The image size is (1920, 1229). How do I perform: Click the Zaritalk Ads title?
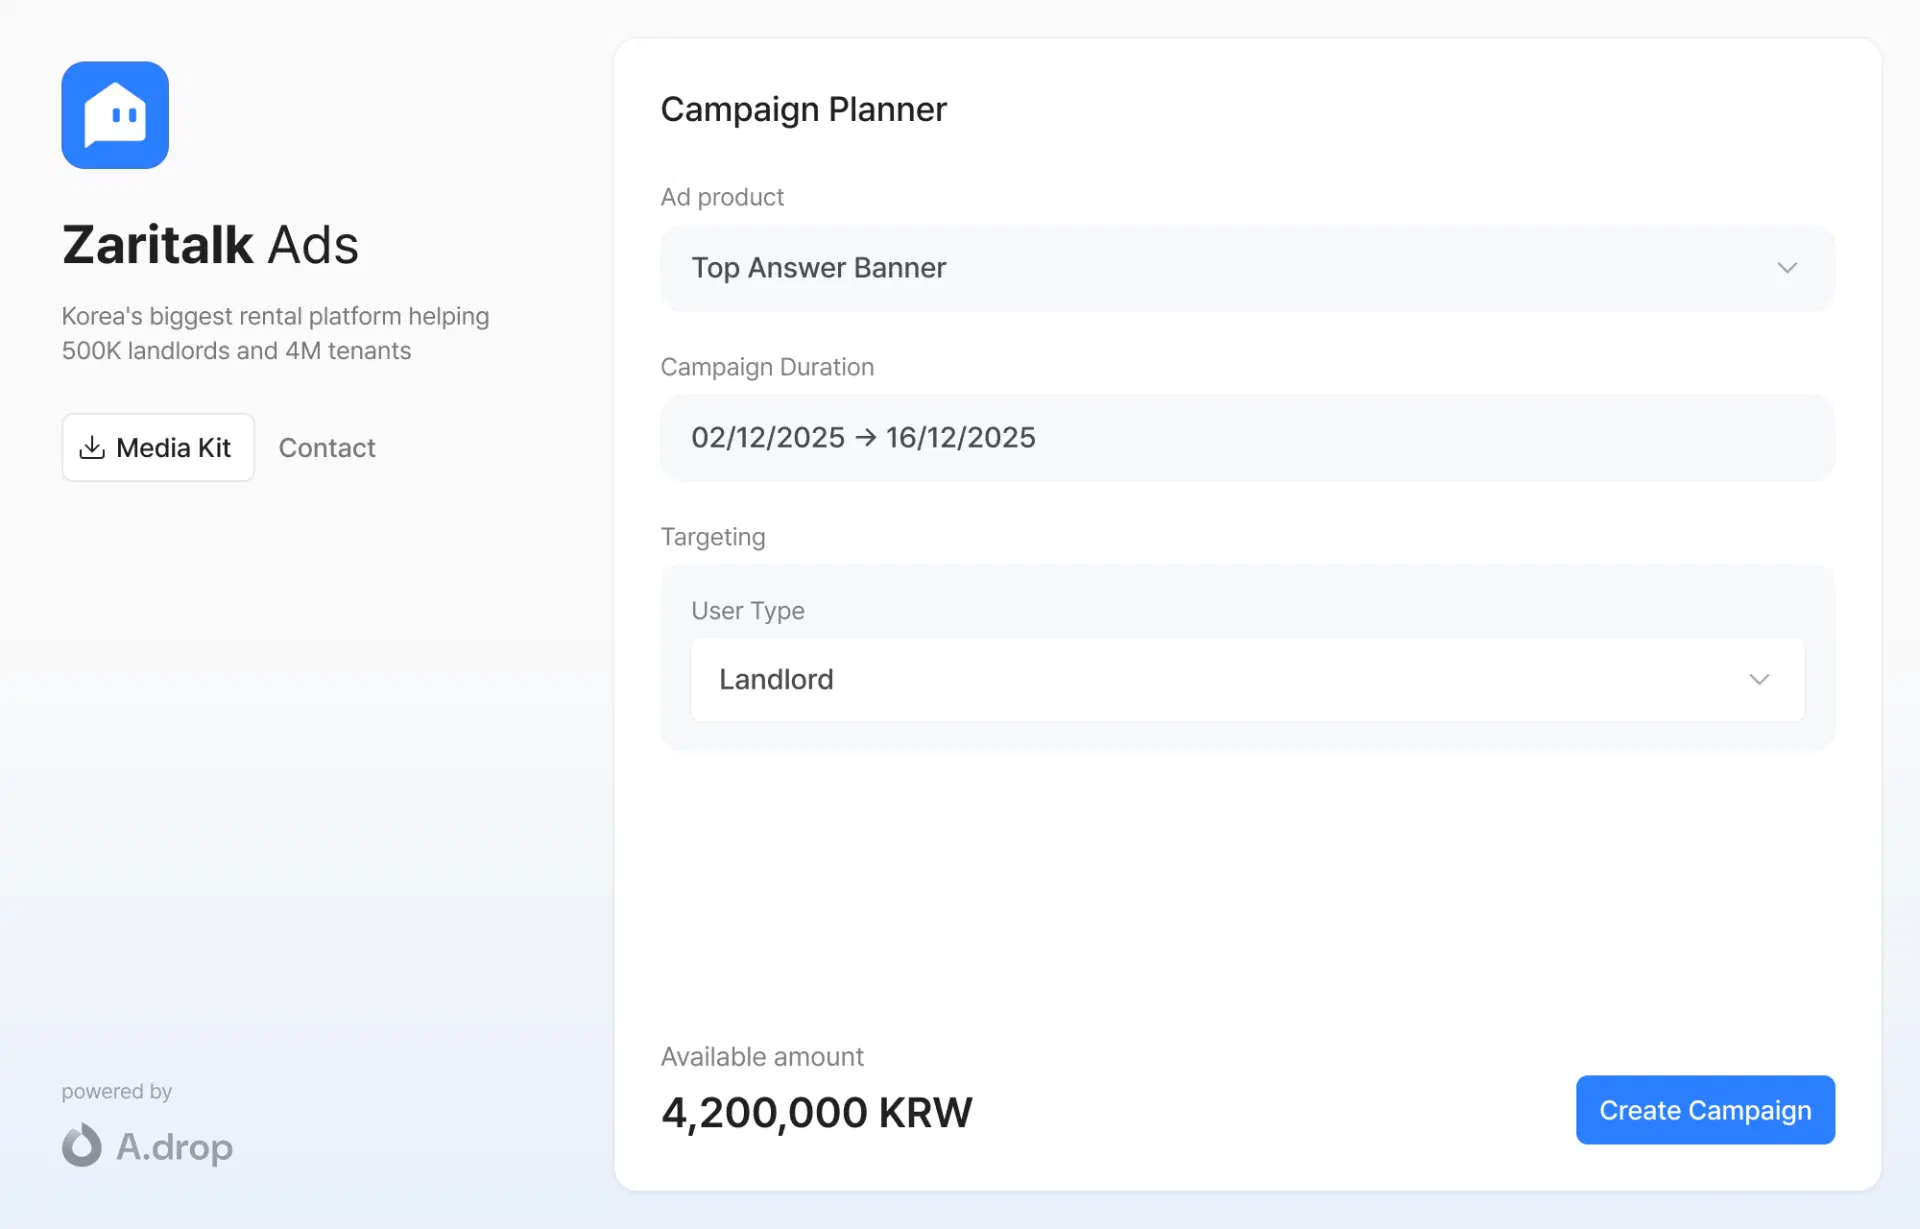210,245
